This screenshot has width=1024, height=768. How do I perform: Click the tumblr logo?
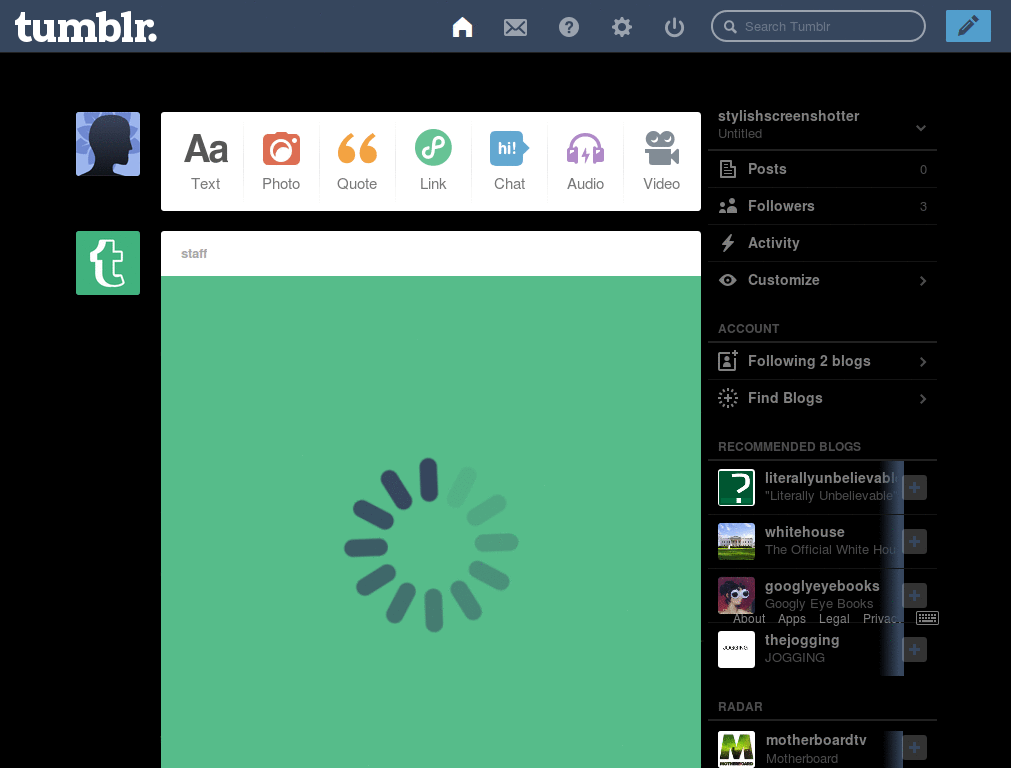[86, 27]
